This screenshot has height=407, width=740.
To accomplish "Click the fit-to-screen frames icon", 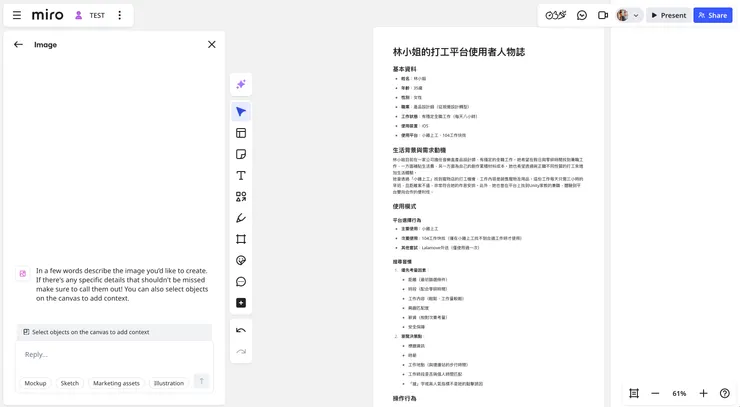I will tap(634, 393).
